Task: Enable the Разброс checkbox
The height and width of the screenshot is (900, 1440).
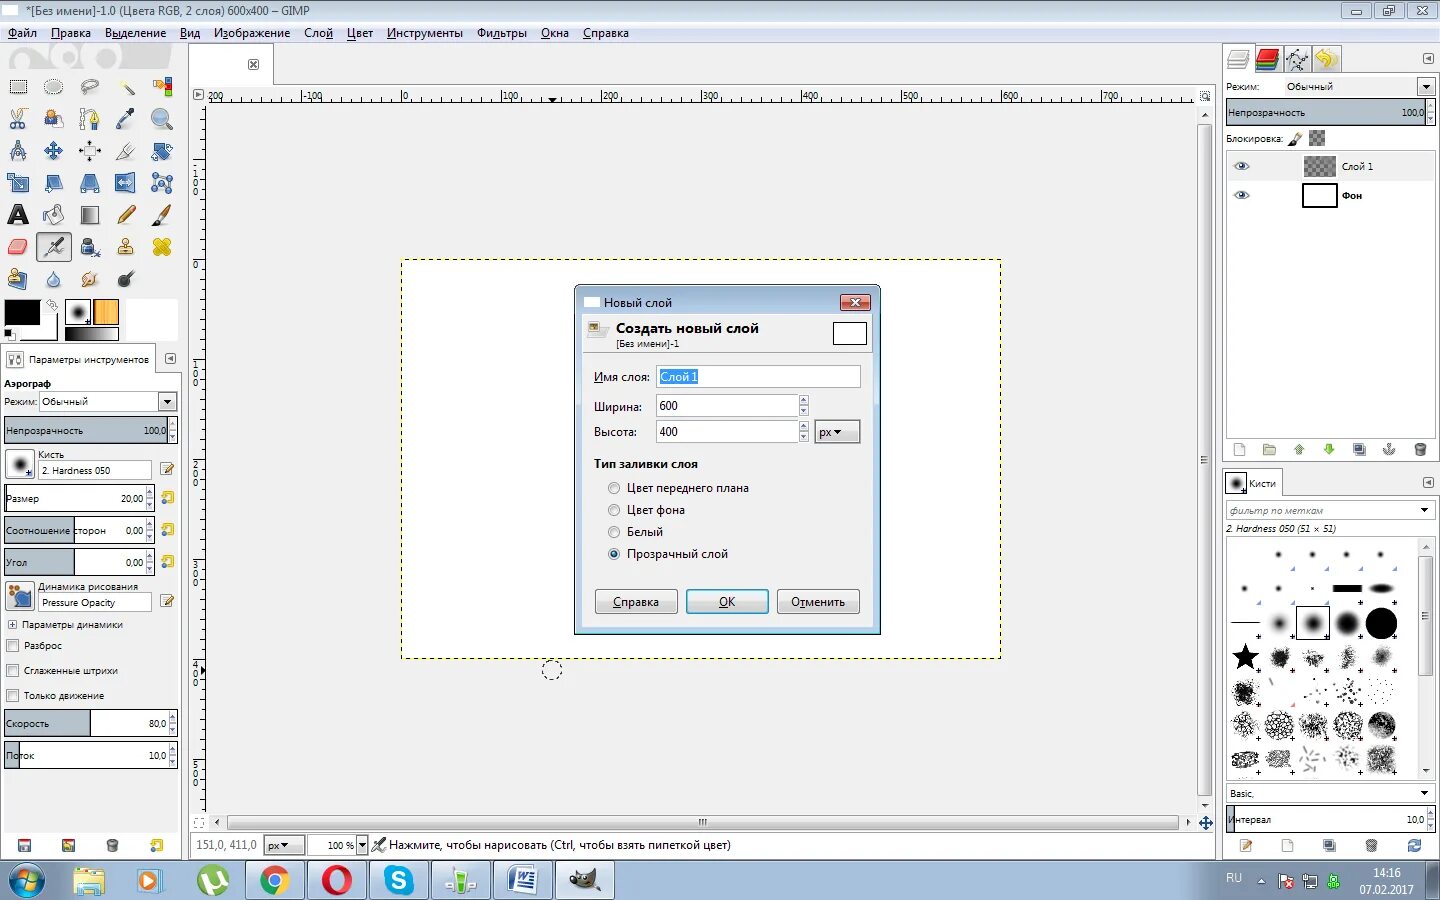Action: 13,646
